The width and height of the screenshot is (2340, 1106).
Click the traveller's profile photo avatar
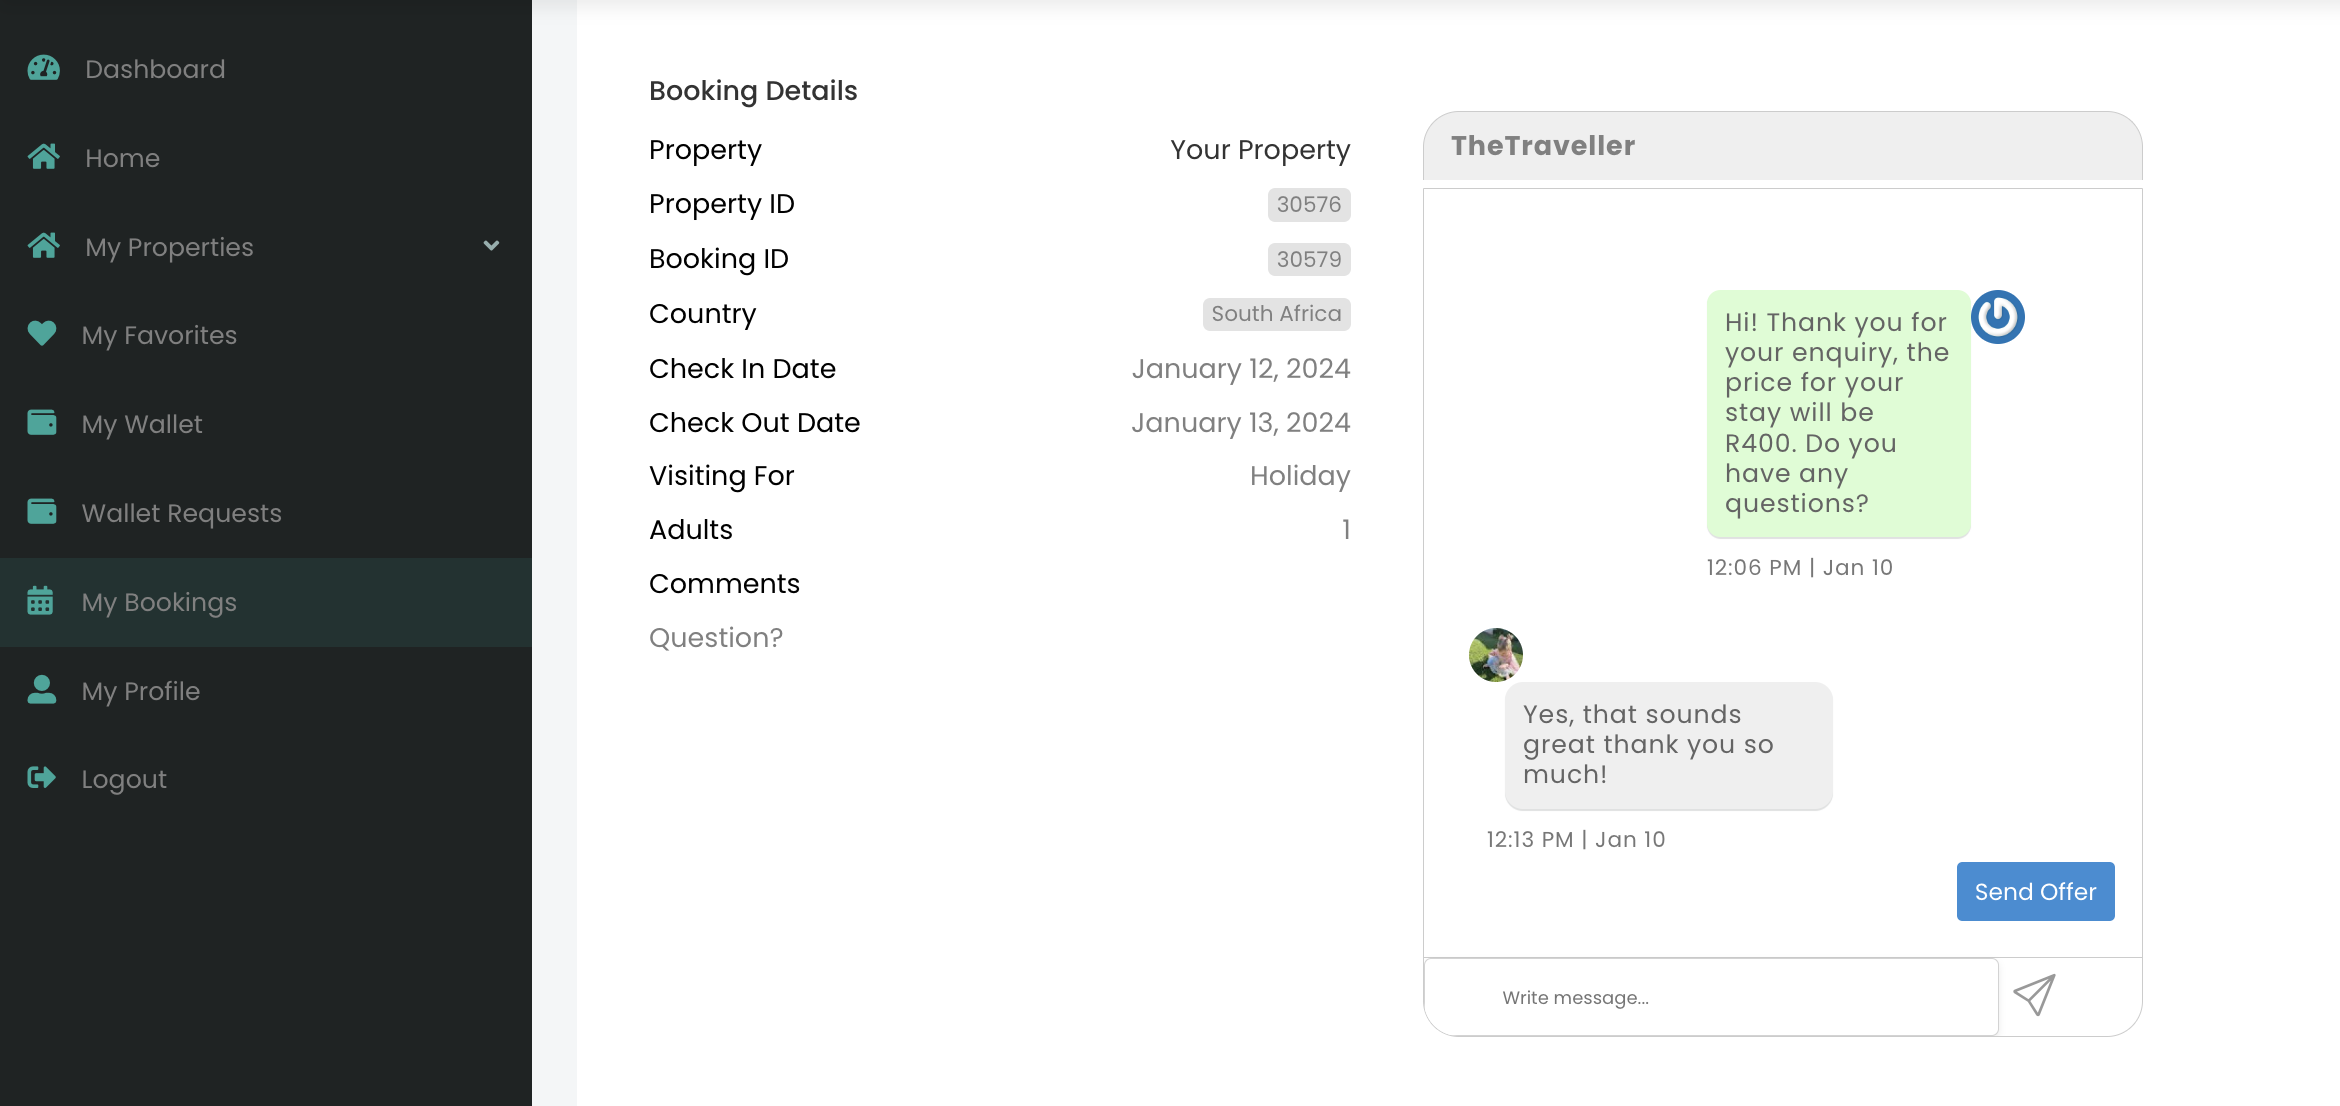(1496, 655)
